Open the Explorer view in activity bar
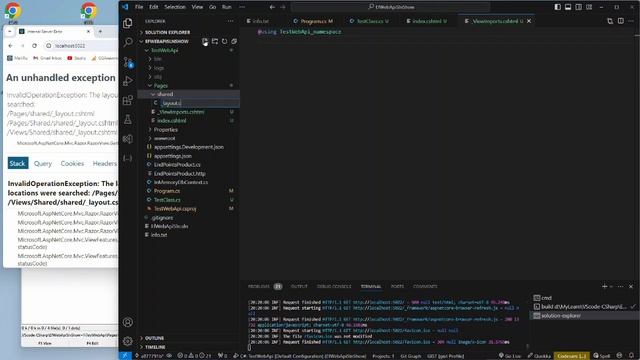640x360 pixels. pyautogui.click(x=128, y=23)
